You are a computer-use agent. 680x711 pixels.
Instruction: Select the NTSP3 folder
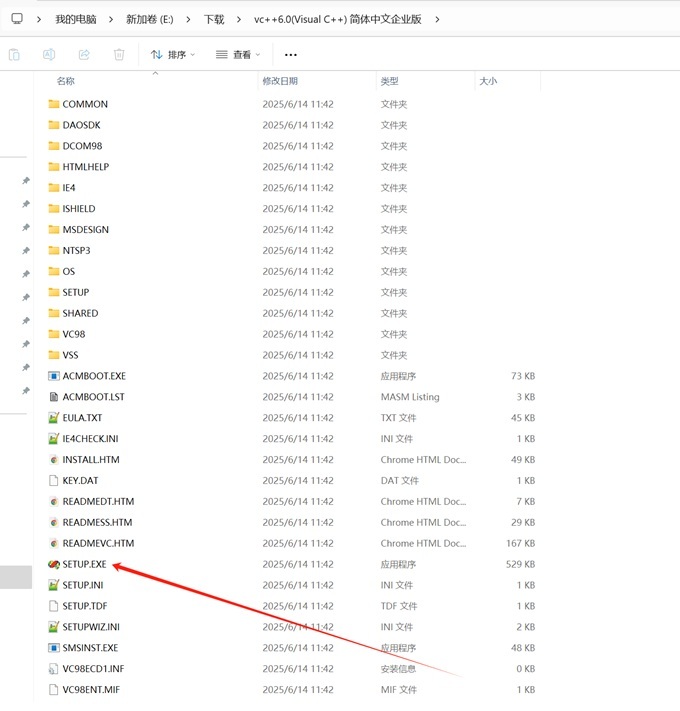(x=69, y=250)
